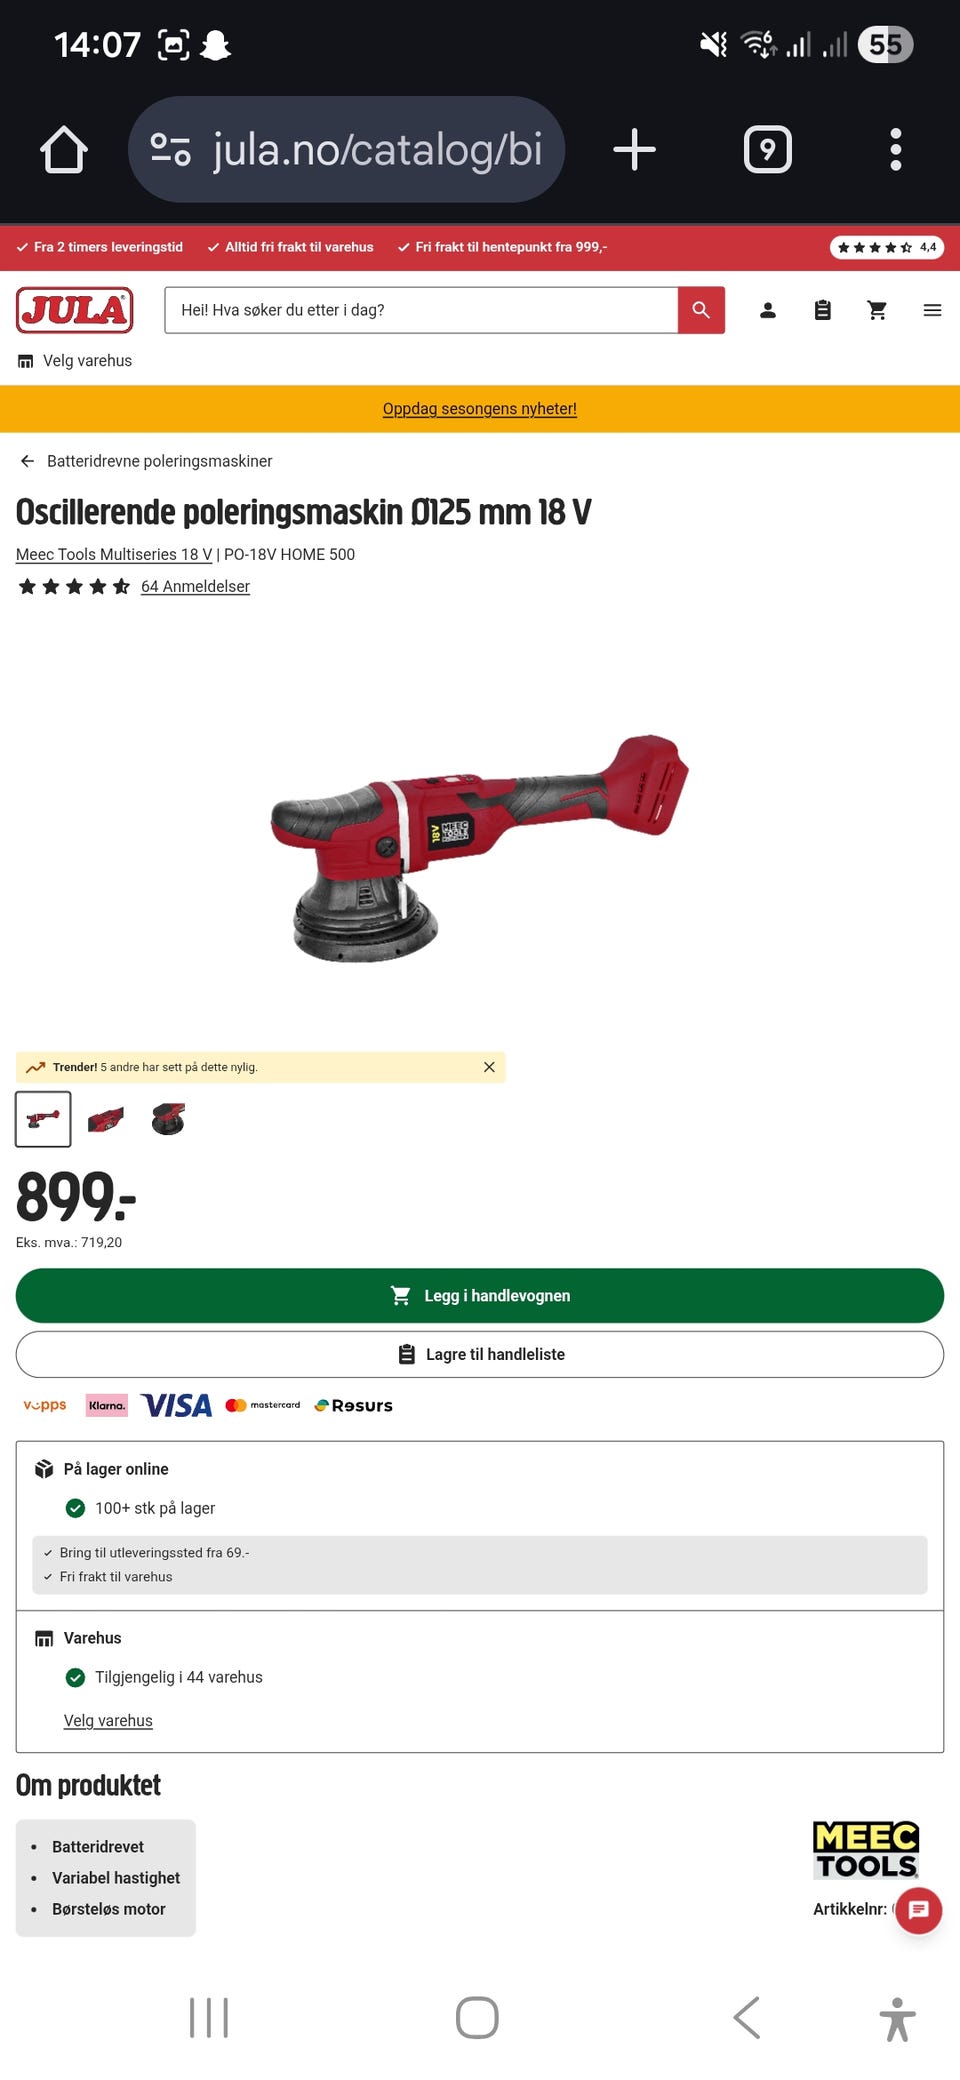Click the Jula logo
Image resolution: width=960 pixels, height=2080 pixels.
(75, 310)
